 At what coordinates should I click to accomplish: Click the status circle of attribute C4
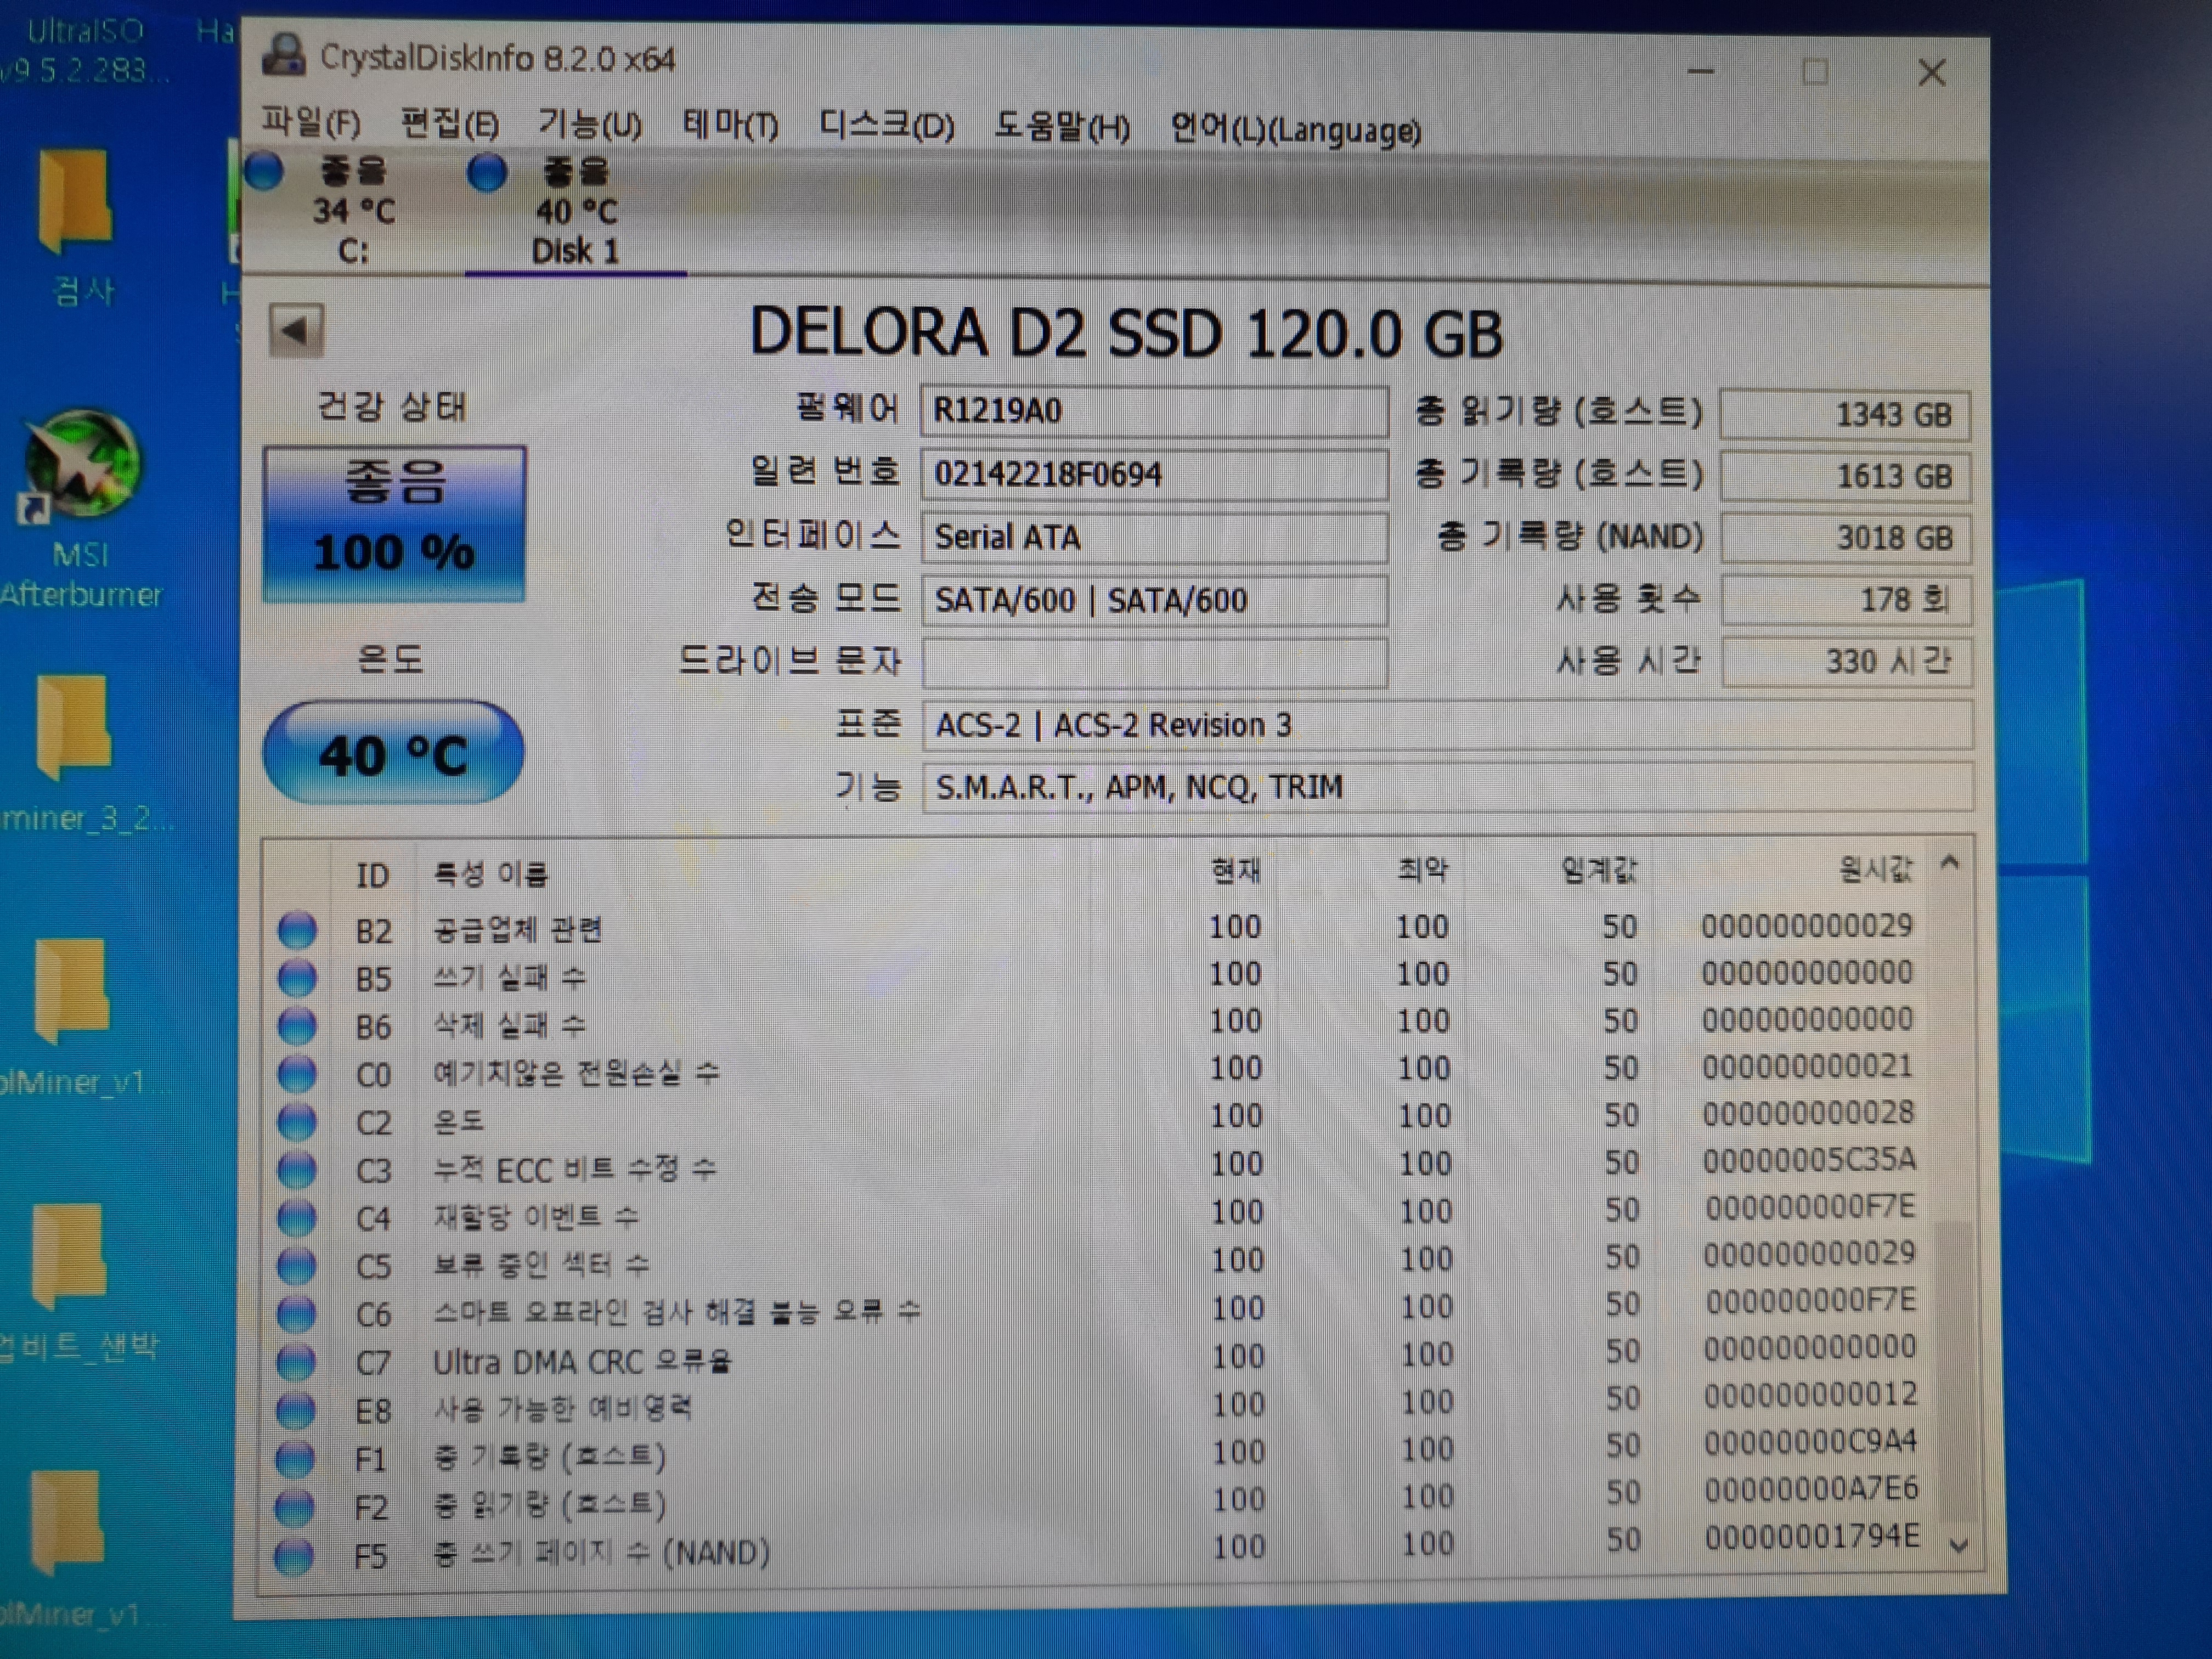tap(297, 1217)
